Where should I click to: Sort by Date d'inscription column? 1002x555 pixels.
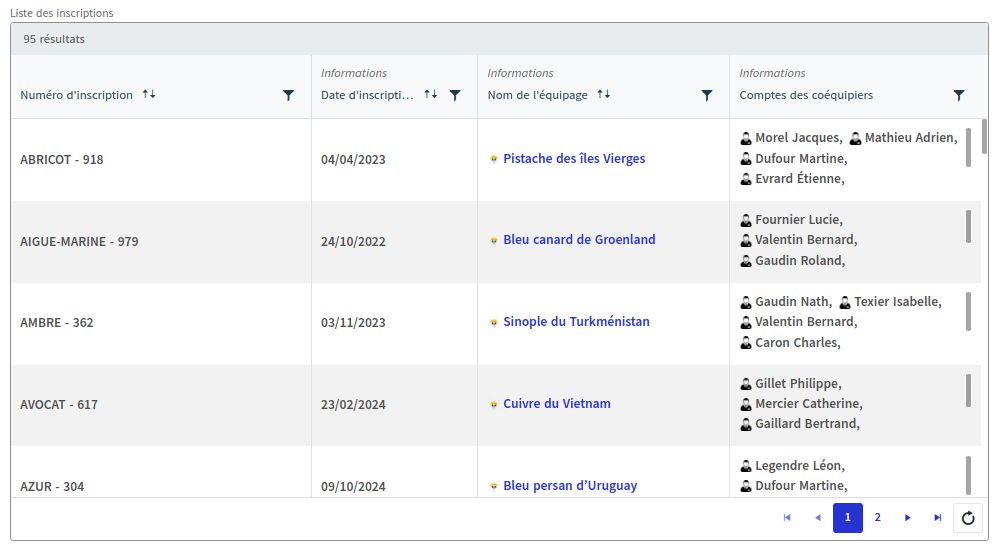(x=431, y=95)
